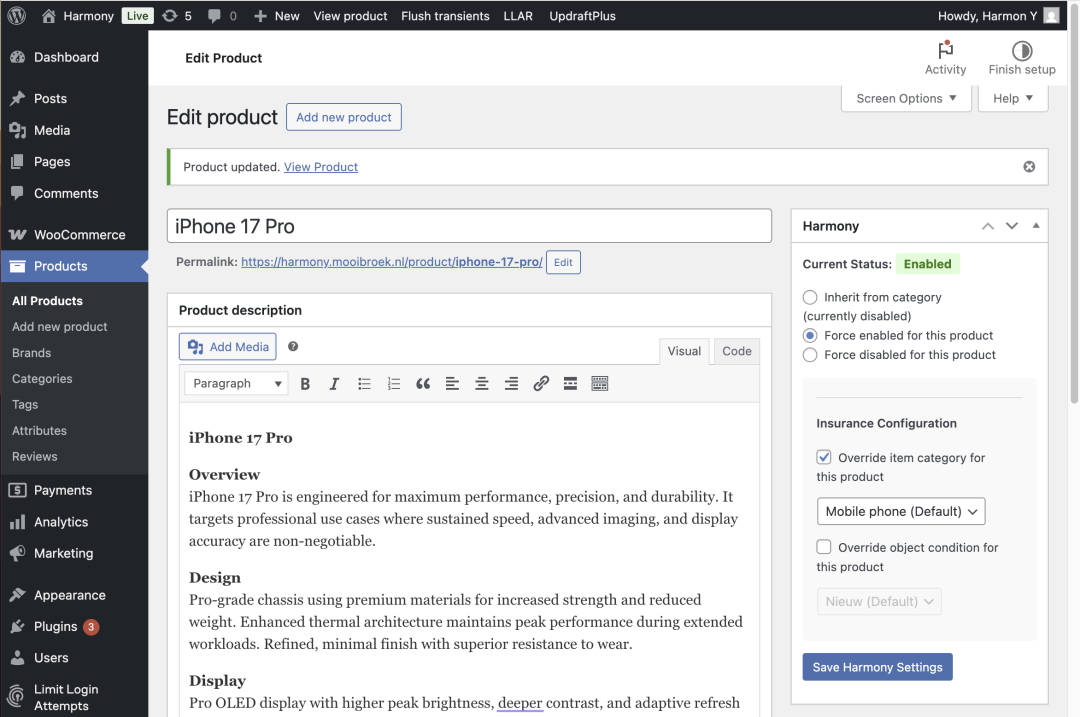The width and height of the screenshot is (1080, 717).
Task: Switch to the Code editor tab
Action: click(736, 351)
